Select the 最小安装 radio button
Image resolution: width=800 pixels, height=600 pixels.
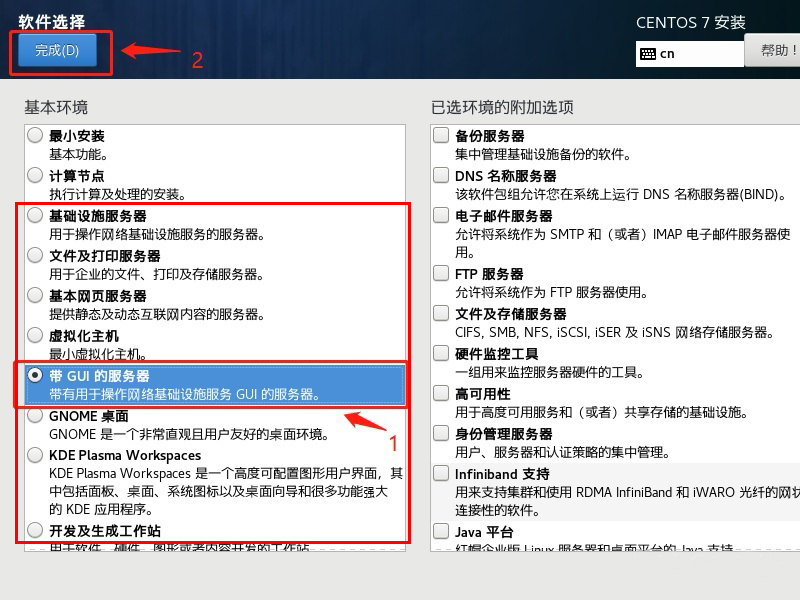35,135
